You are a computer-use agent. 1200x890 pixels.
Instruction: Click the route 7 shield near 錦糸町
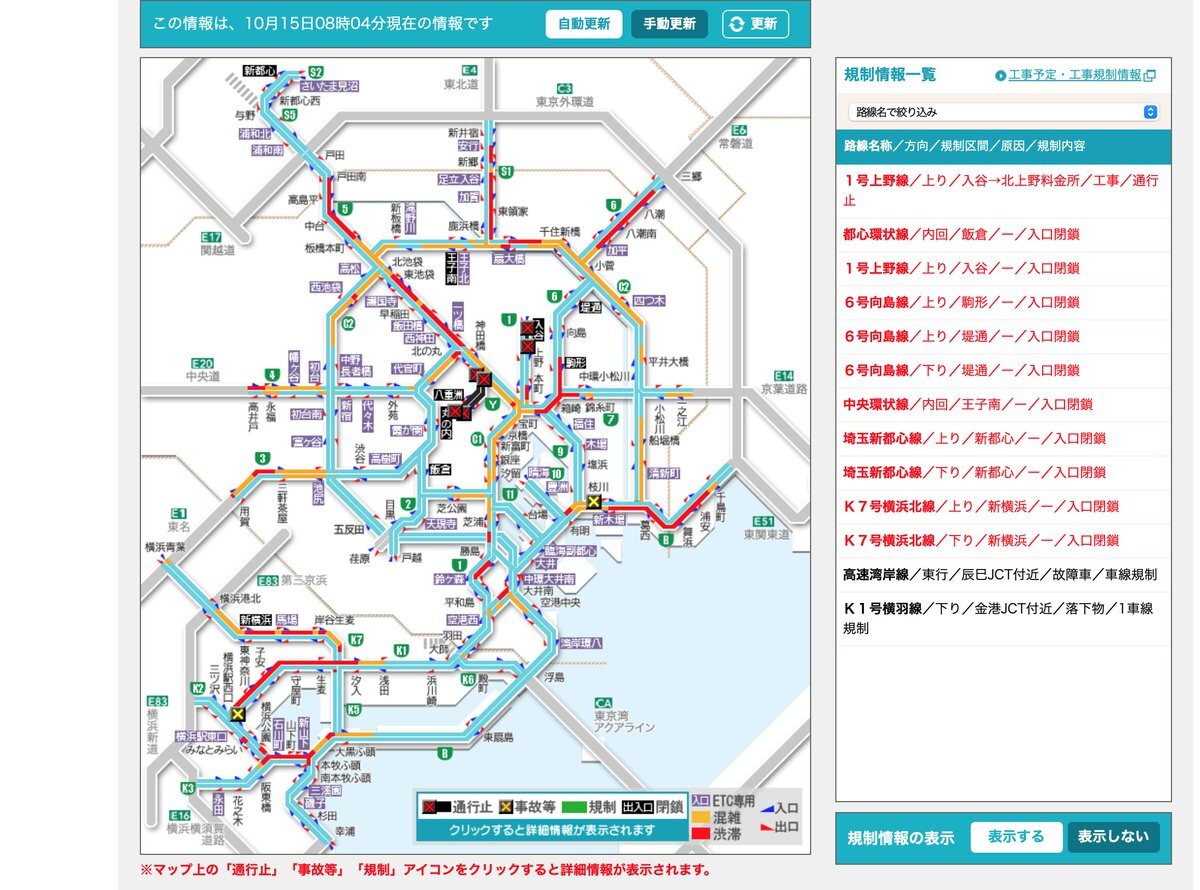point(609,420)
